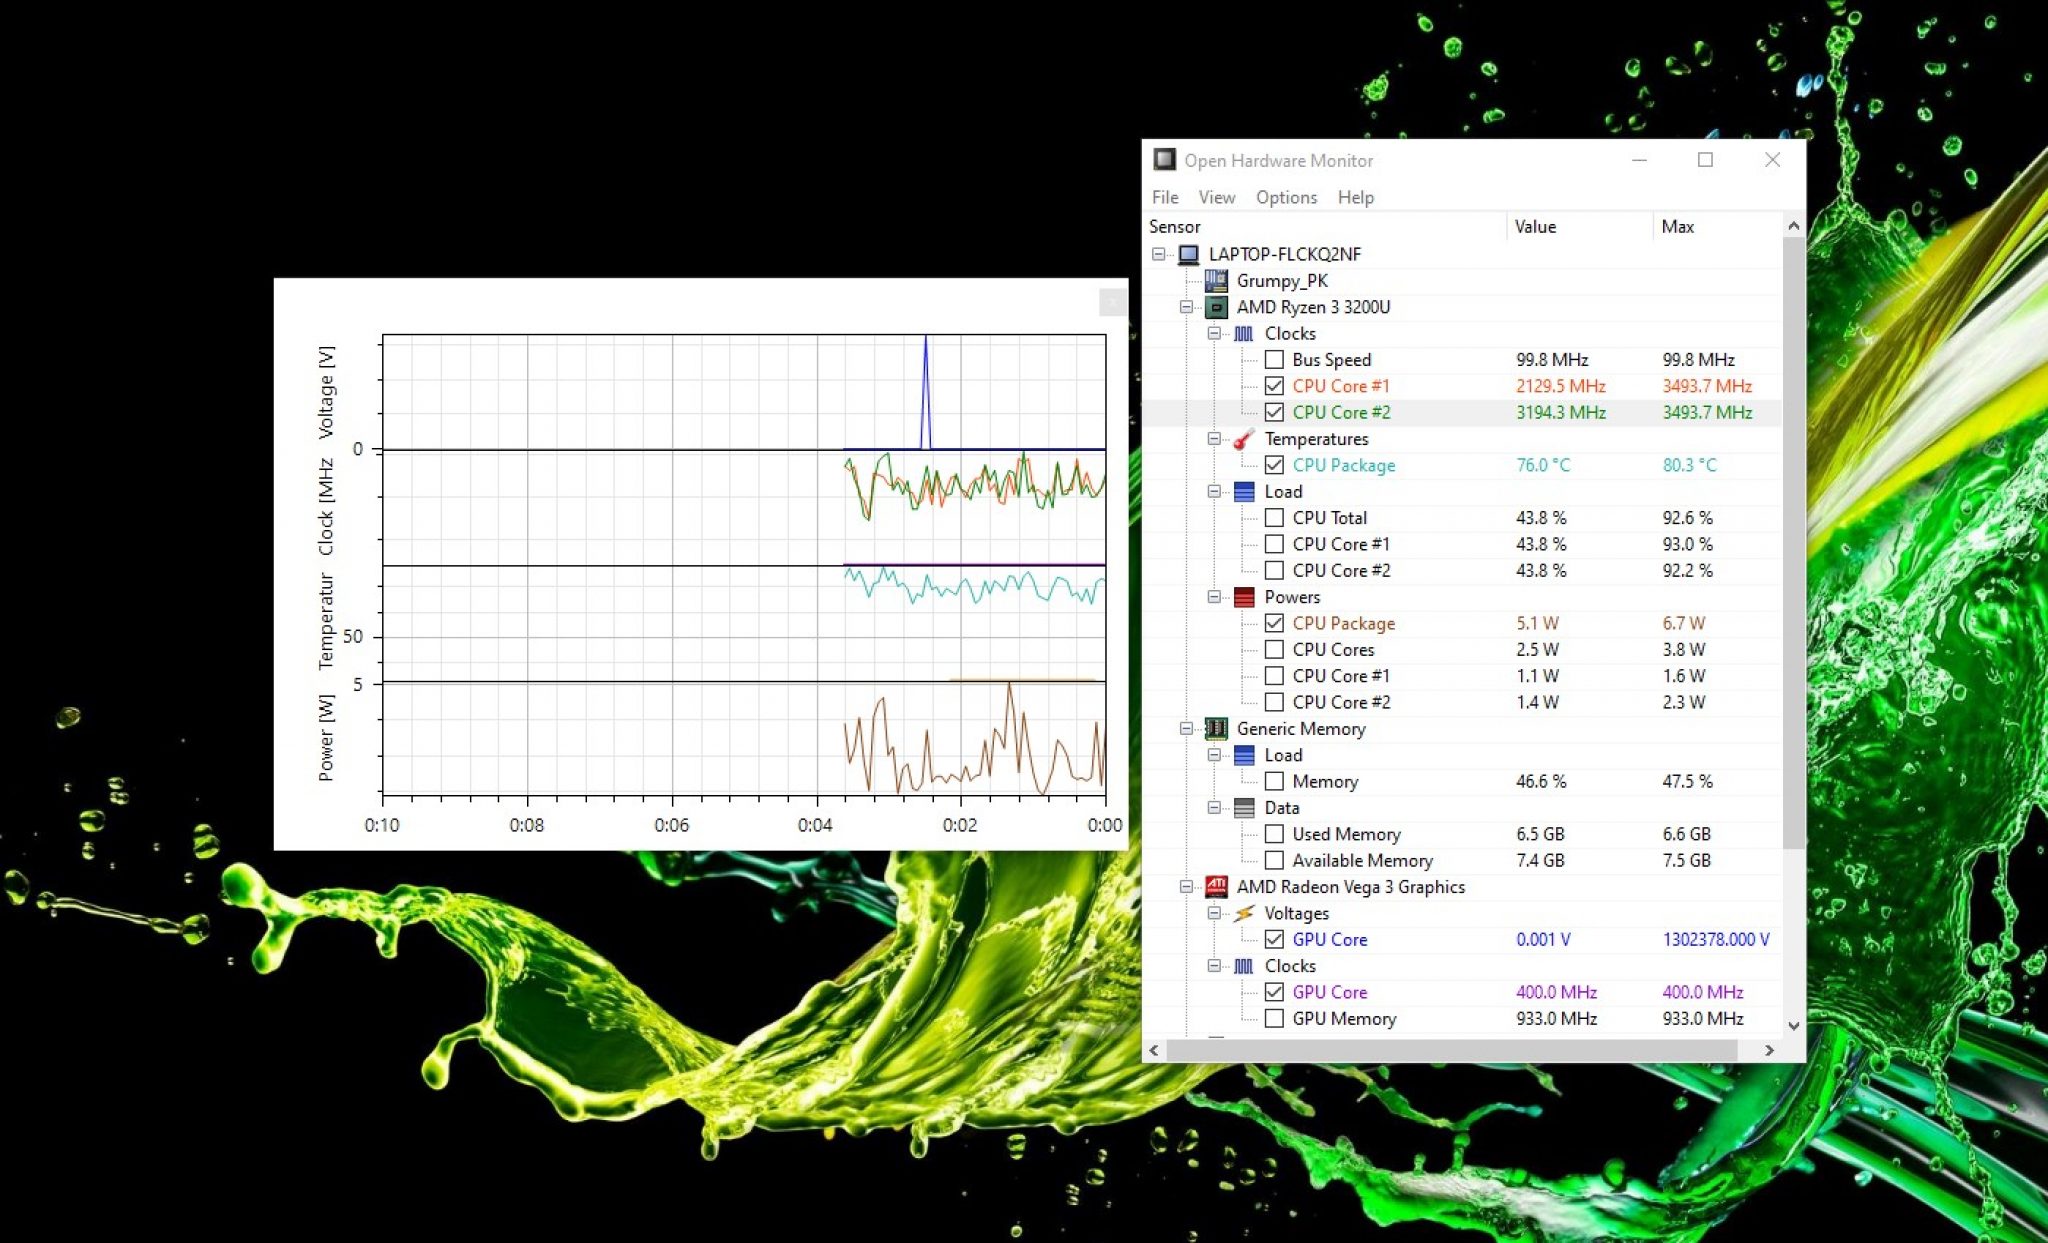This screenshot has width=2048, height=1243.
Task: Open the View menu
Action: pyautogui.click(x=1216, y=197)
